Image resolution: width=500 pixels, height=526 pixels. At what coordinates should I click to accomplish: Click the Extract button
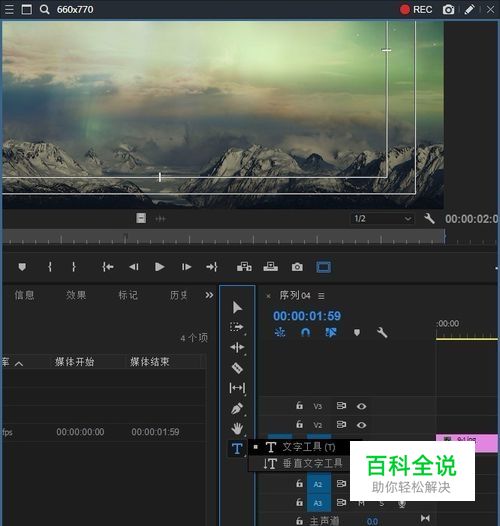[270, 267]
